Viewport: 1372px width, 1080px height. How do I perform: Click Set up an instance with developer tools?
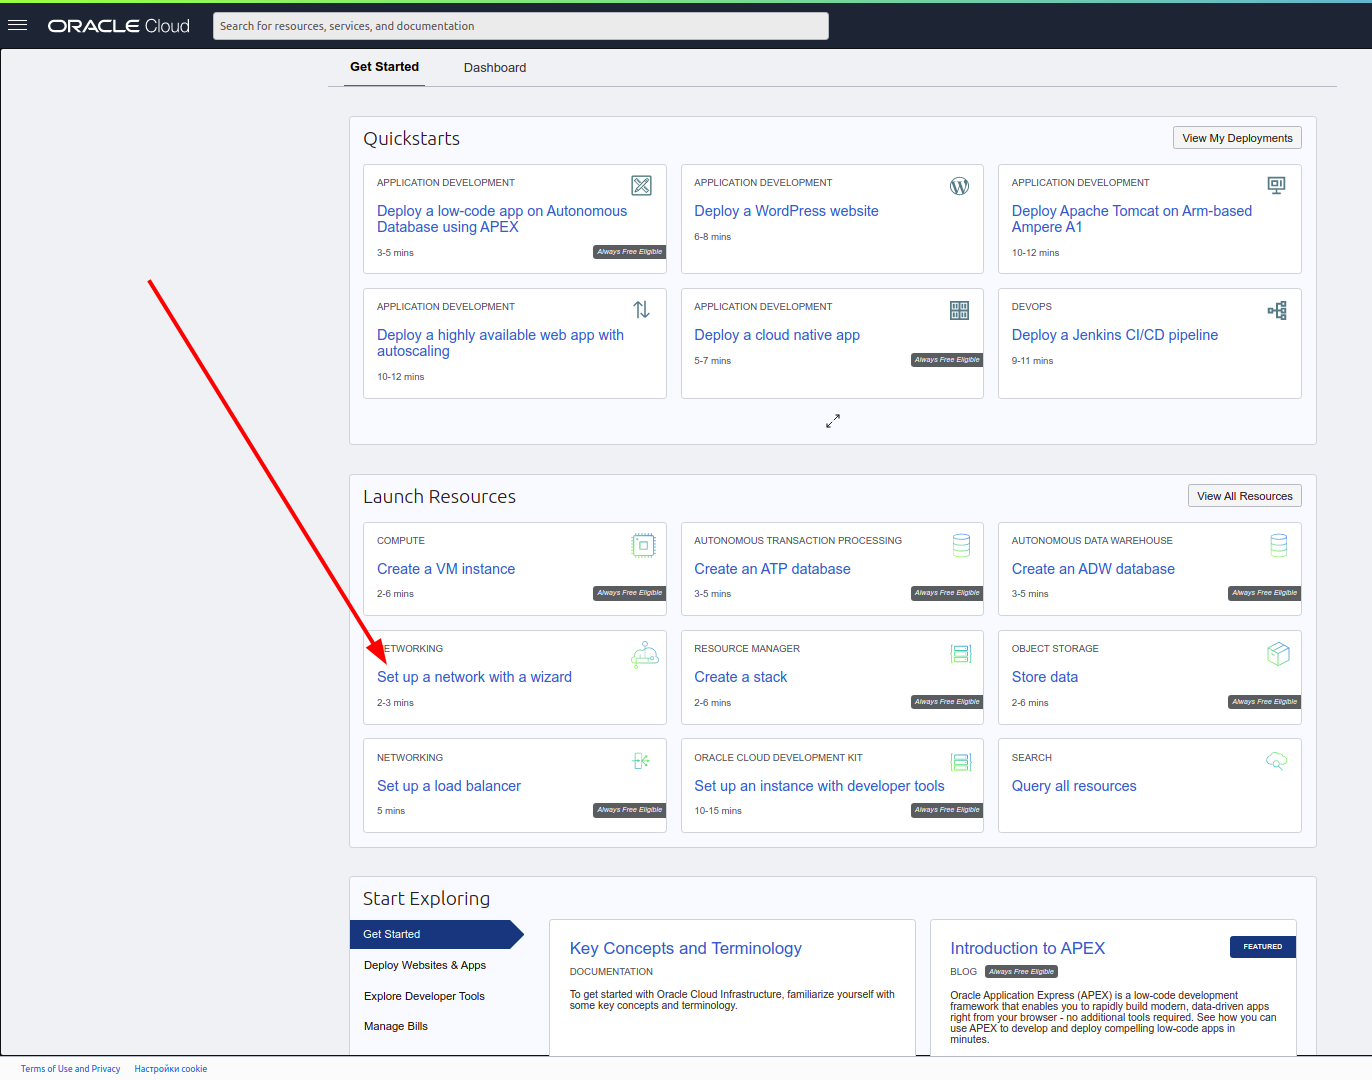[x=819, y=786]
